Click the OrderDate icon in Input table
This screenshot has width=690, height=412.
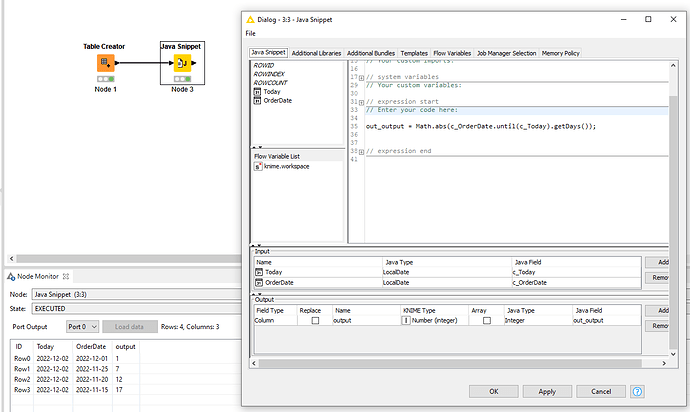click(x=259, y=283)
